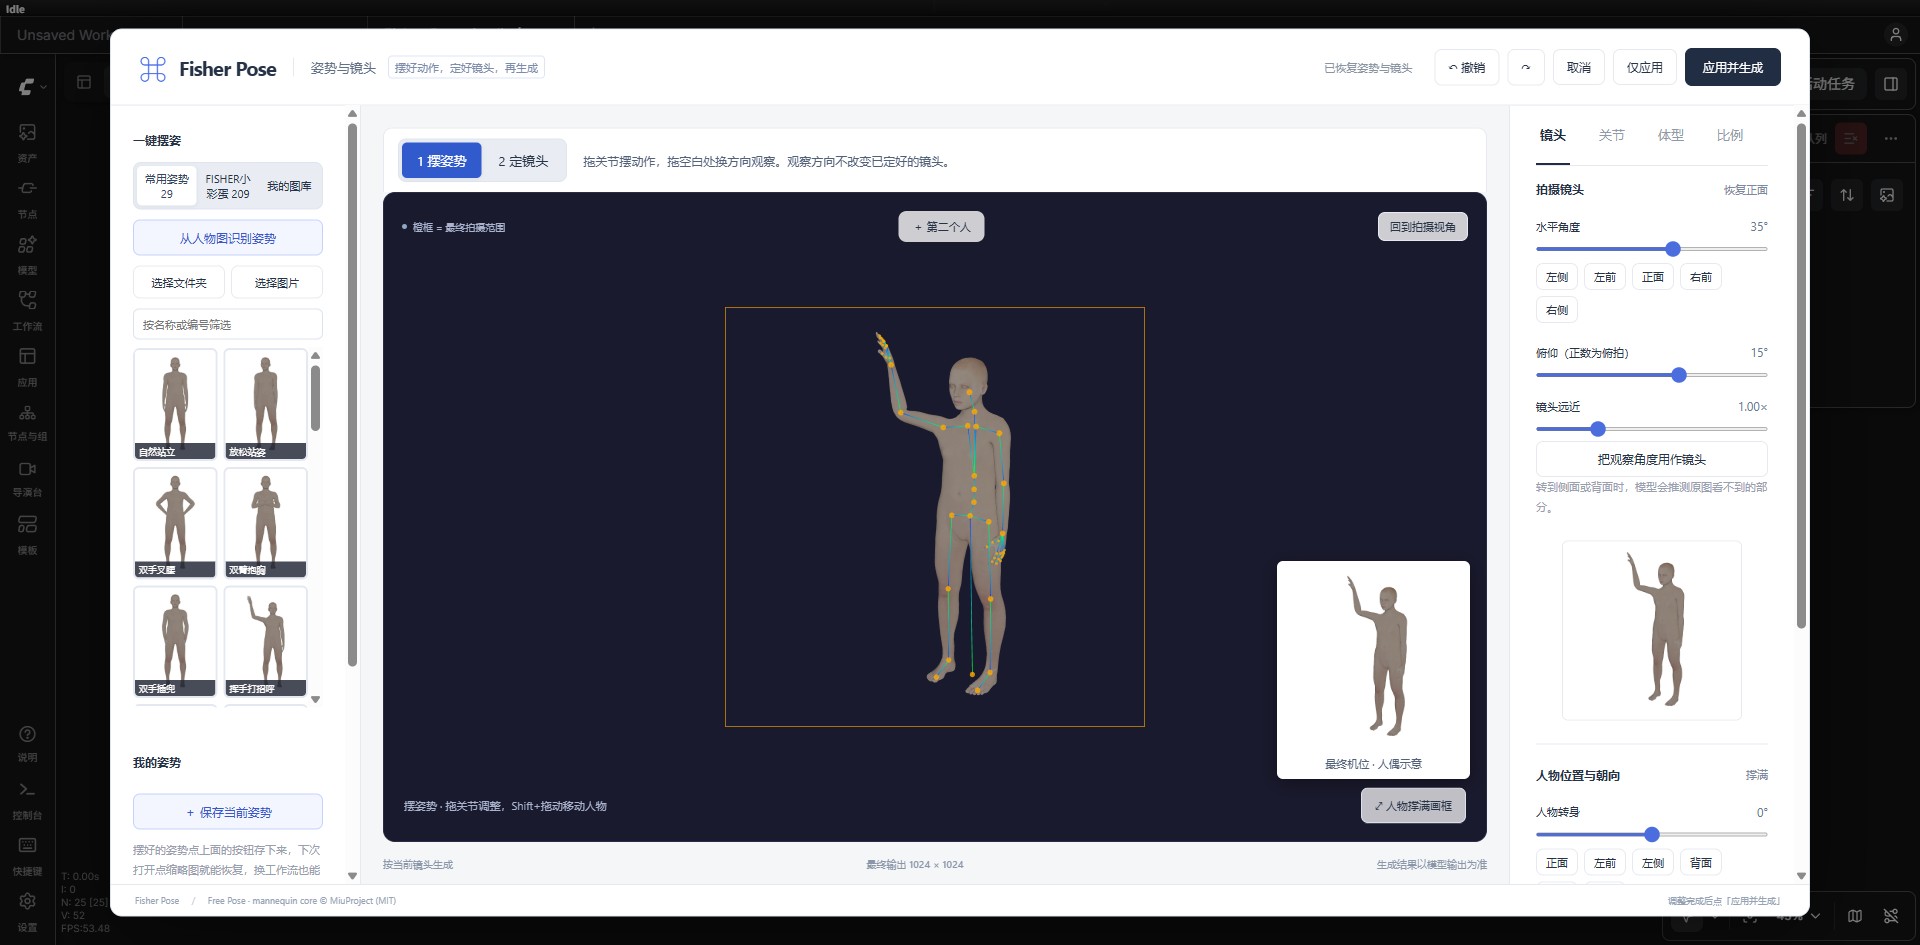Image resolution: width=1920 pixels, height=945 pixels.
Task: Select the FISHER小彩蛋 209 pose library option
Action: click(x=228, y=186)
